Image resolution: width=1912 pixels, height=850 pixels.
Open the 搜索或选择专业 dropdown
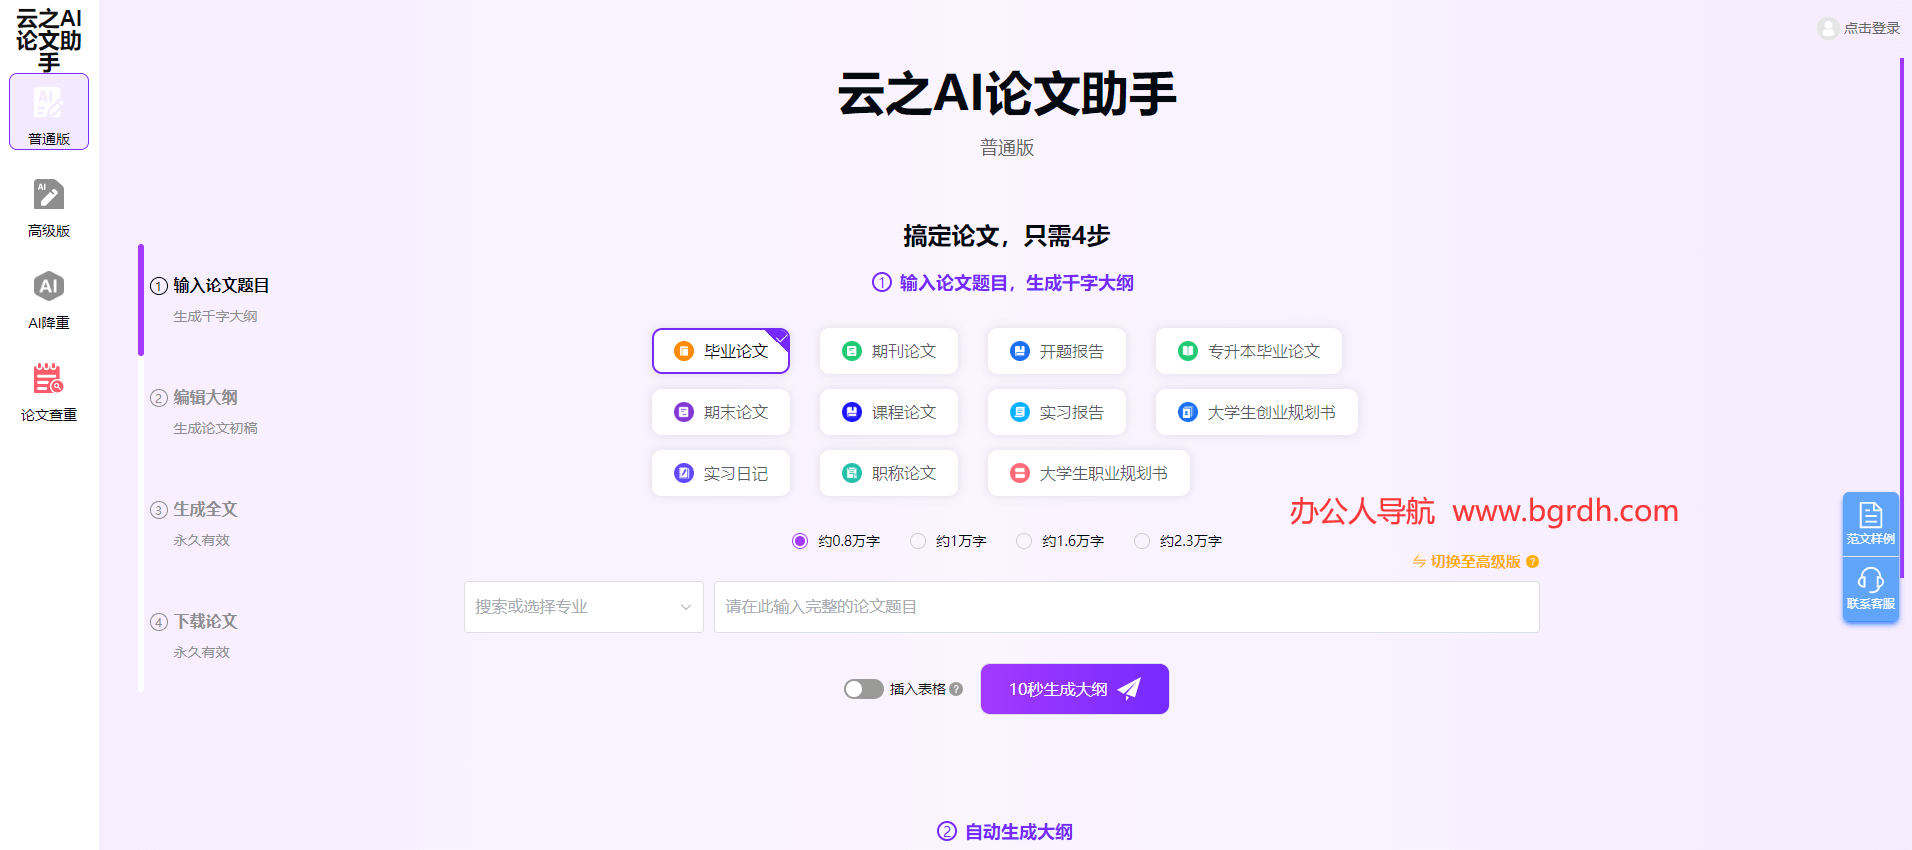click(x=584, y=607)
